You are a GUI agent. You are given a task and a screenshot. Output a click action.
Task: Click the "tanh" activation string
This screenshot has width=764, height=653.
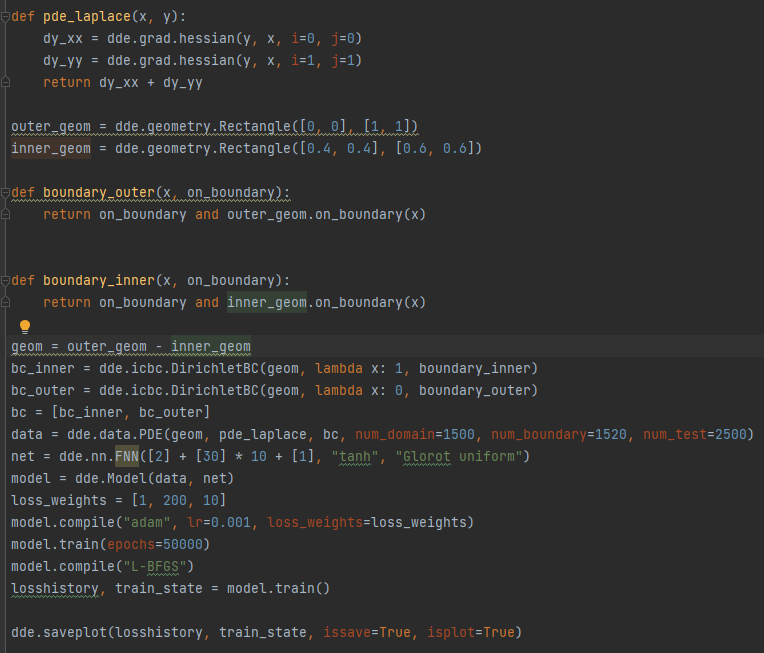[355, 457]
